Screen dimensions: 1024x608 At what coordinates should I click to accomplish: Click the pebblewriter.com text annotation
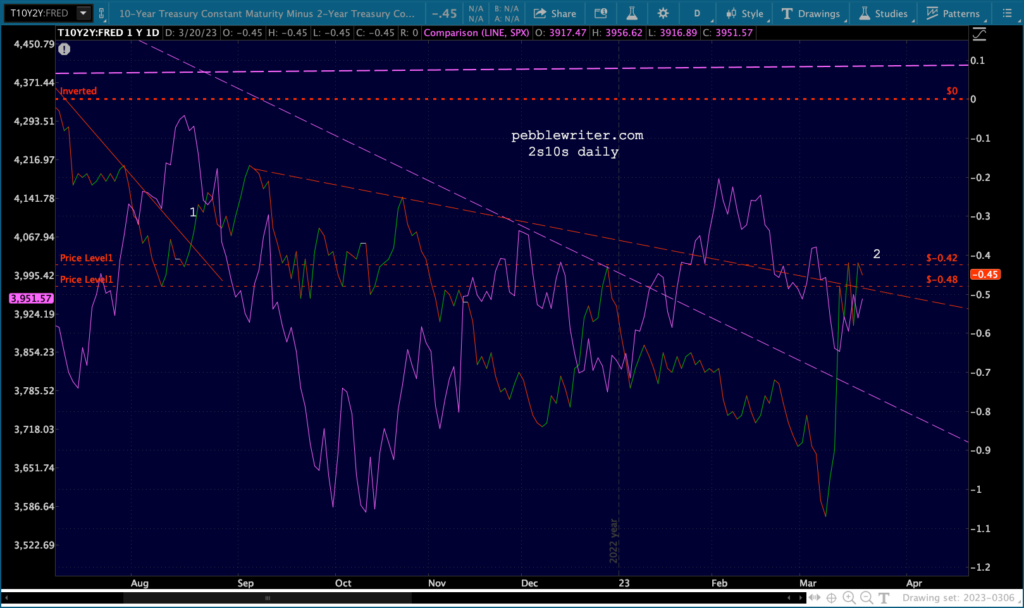[577, 135]
